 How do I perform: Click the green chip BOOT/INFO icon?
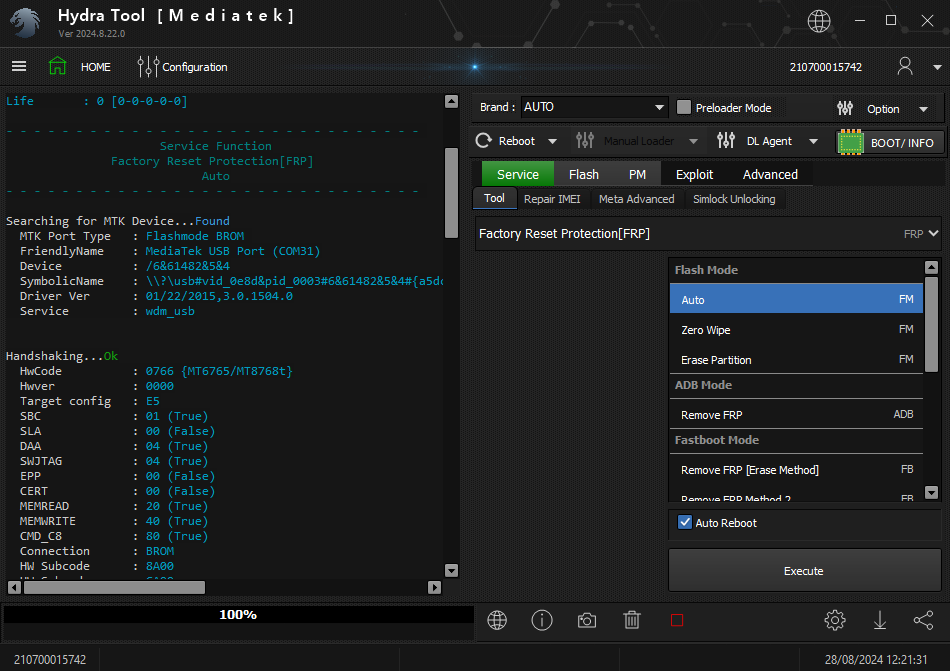(850, 142)
